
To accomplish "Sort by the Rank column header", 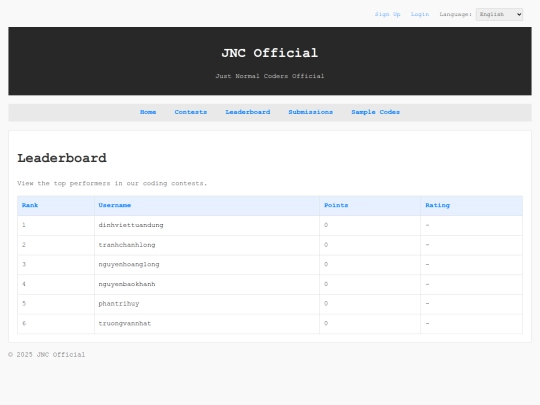I will [30, 205].
